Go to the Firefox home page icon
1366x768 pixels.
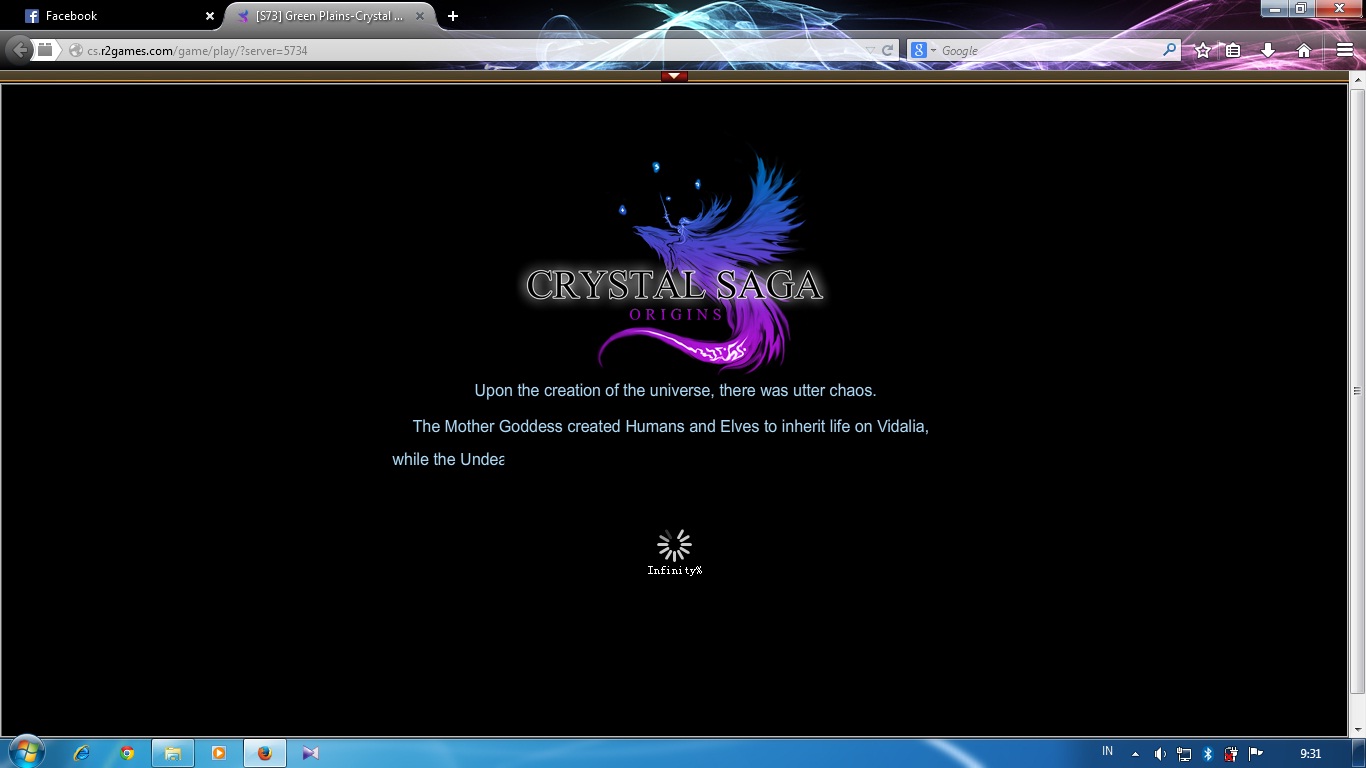point(1303,50)
